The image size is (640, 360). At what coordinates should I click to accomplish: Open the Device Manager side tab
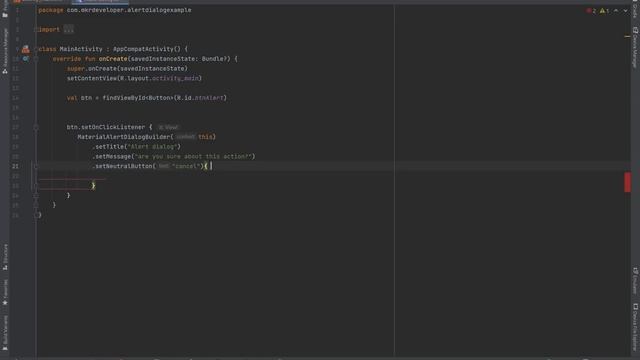pos(635,47)
